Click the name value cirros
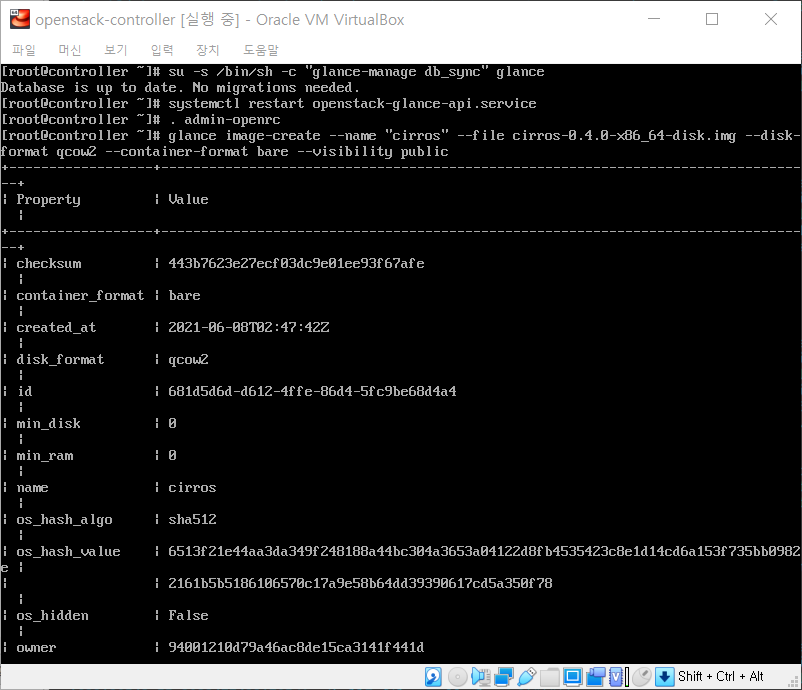802x690 pixels. pos(192,487)
